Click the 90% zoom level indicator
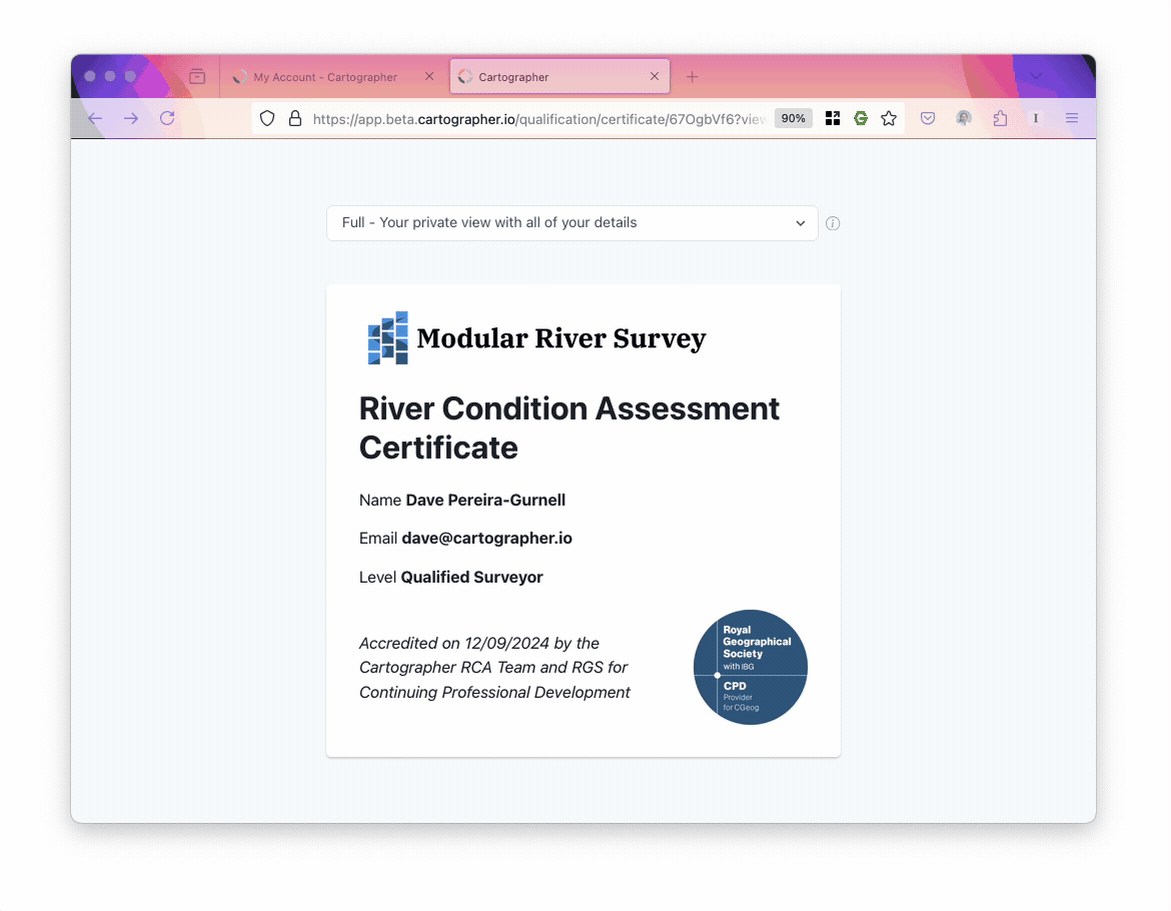The width and height of the screenshot is (1171, 911). pos(793,118)
